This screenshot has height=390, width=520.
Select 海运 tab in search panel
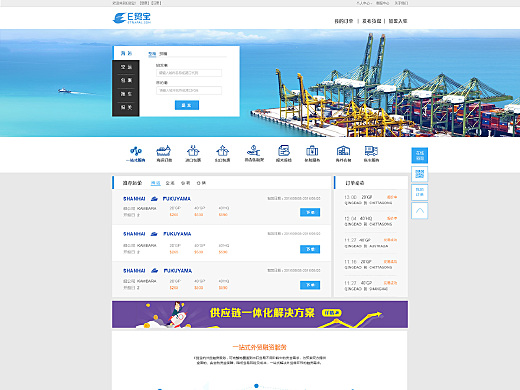(x=126, y=53)
